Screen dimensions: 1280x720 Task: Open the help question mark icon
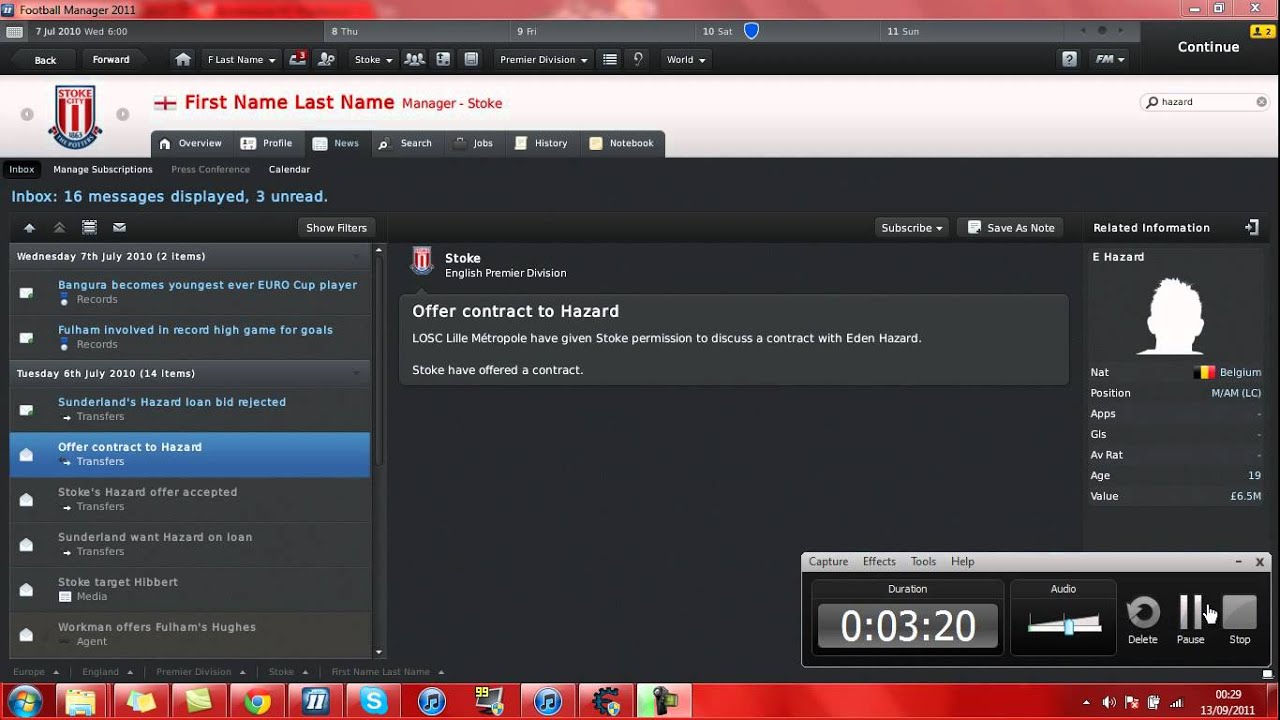click(x=1070, y=60)
